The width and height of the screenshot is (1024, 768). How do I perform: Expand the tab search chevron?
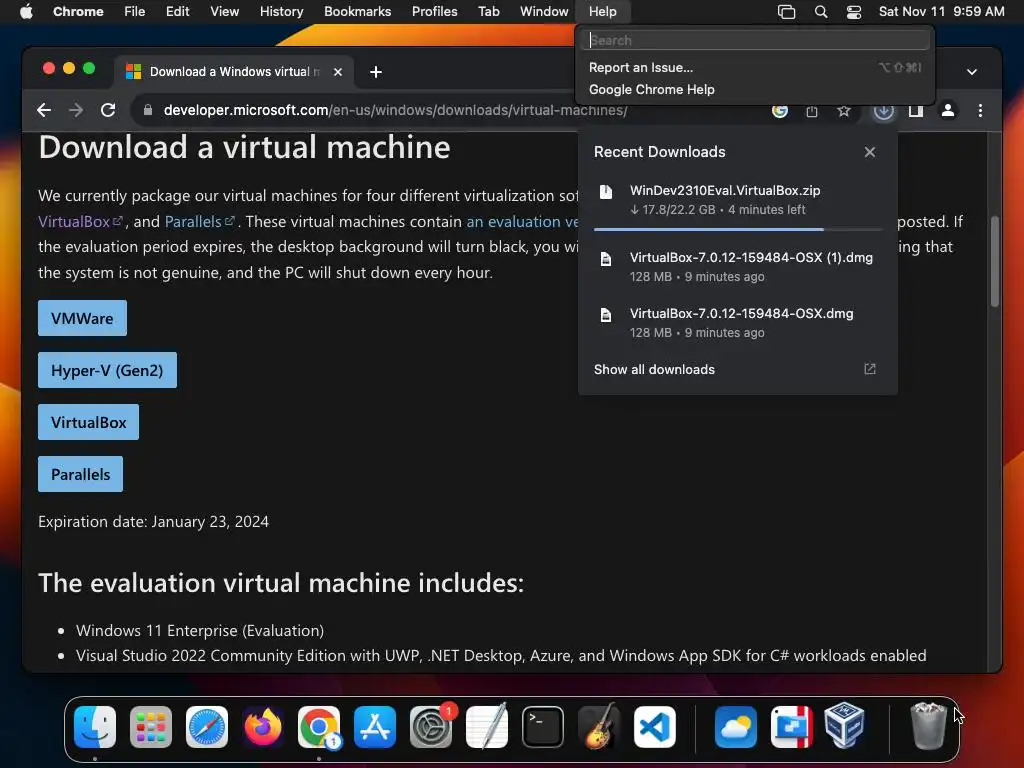(x=972, y=72)
